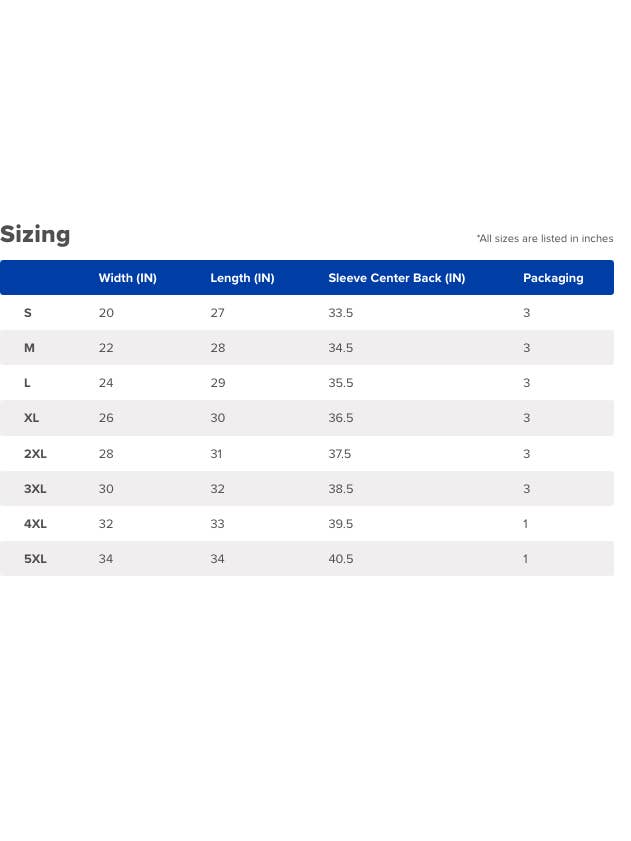Click the Packaging column header
This screenshot has width=631, height=841.
click(553, 278)
